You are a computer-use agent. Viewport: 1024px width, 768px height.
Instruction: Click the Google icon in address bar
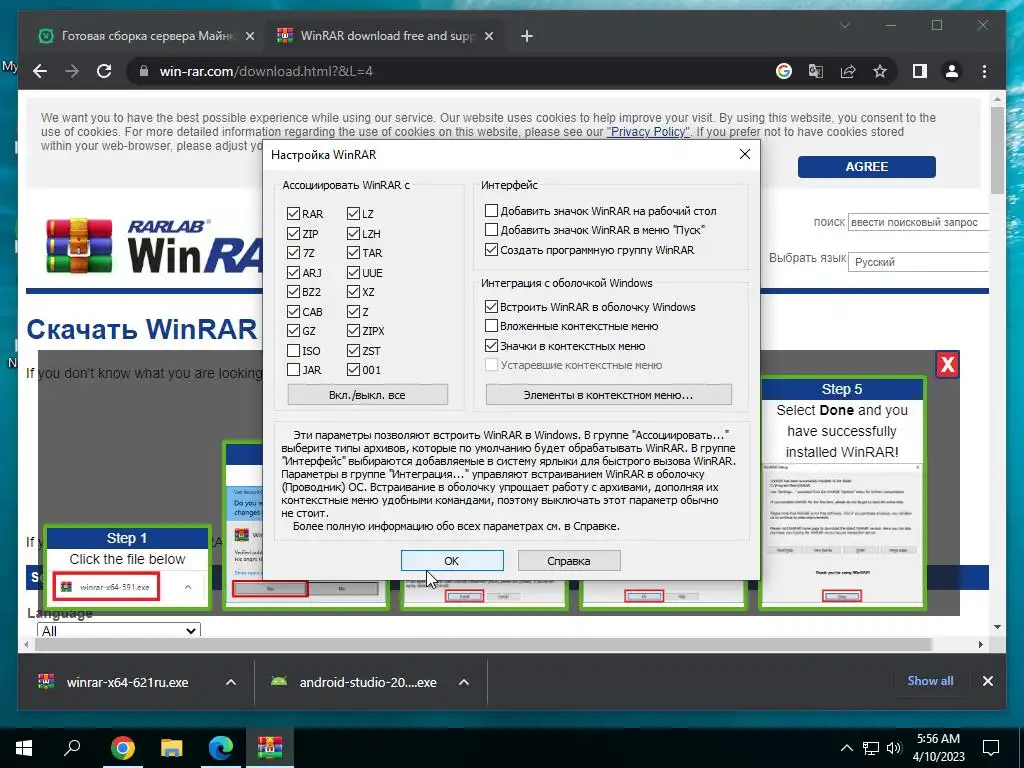tap(784, 71)
